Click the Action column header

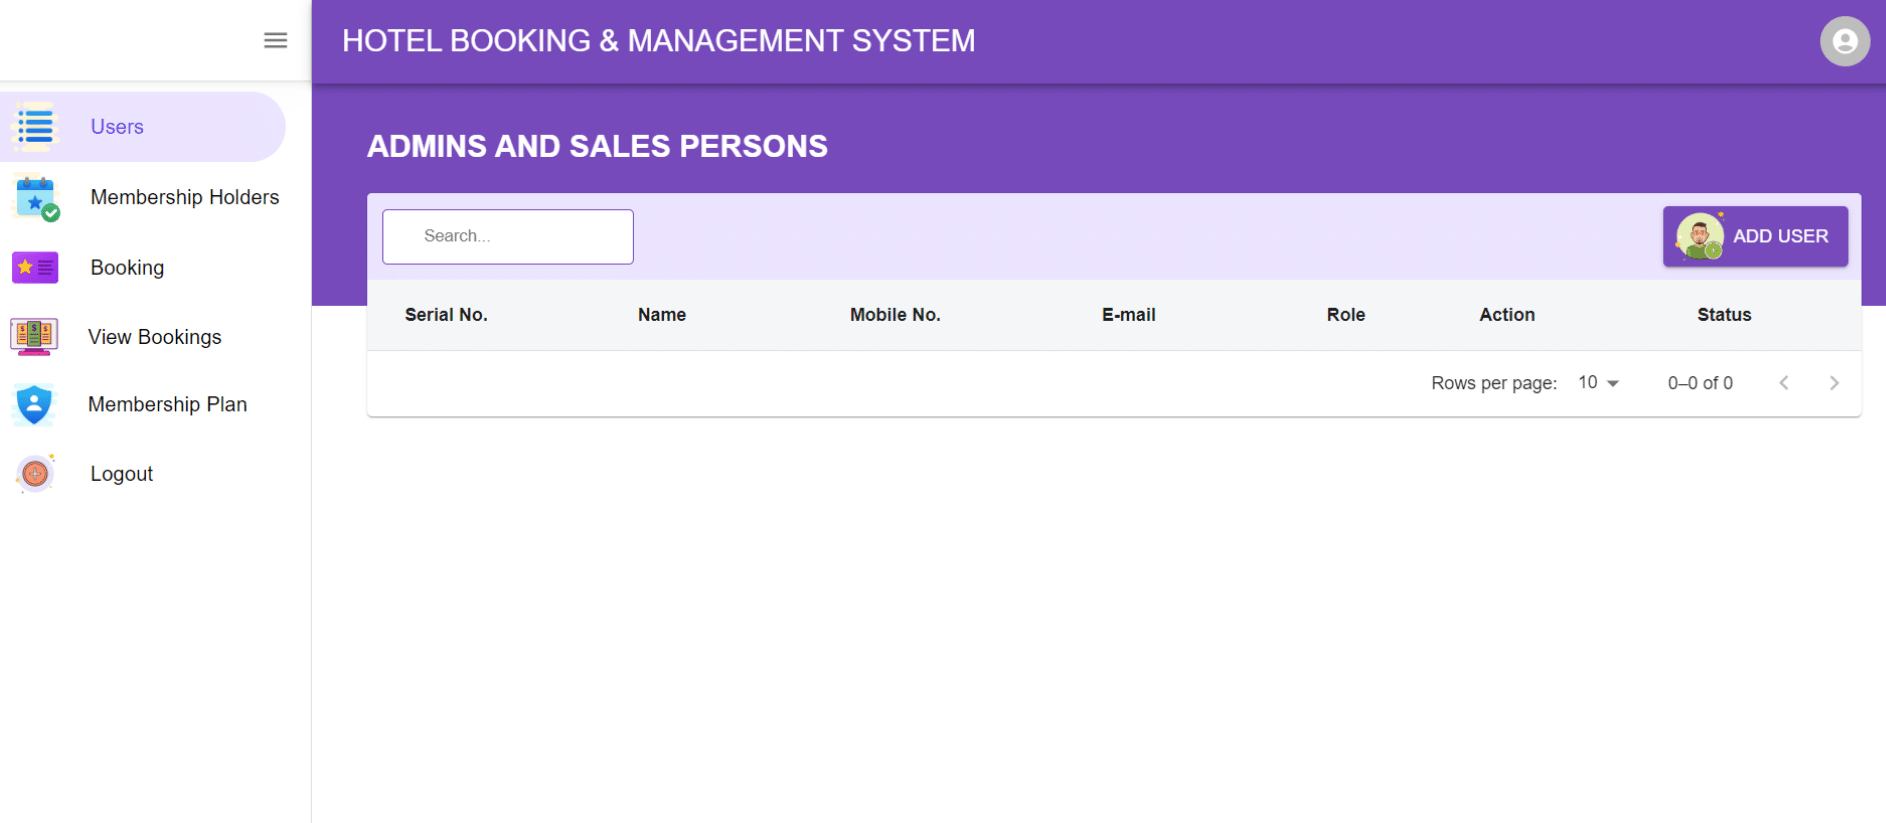[1507, 314]
